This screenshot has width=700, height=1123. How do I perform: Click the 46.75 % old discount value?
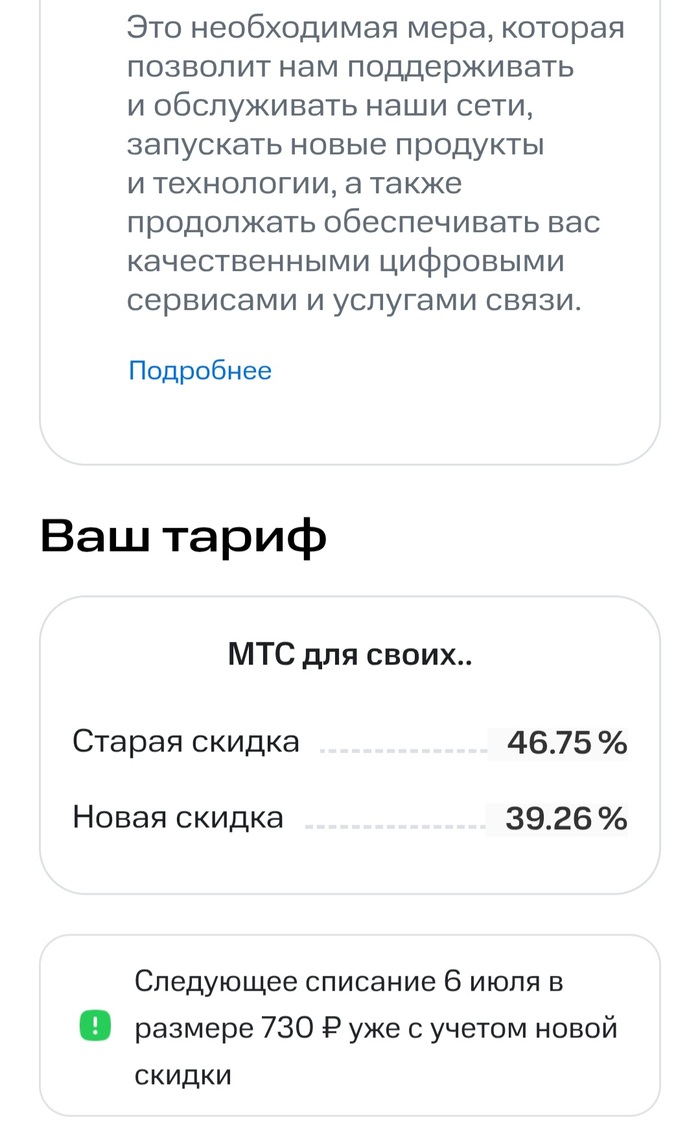click(x=566, y=743)
